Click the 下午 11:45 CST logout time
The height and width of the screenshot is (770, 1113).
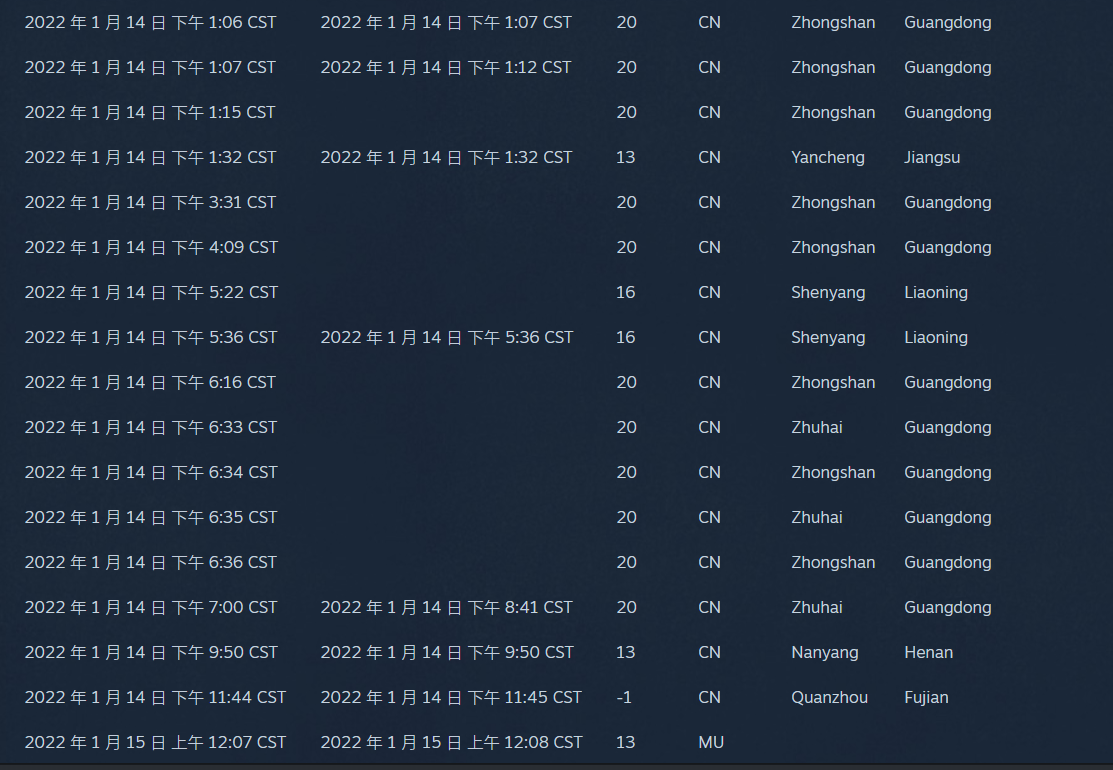tap(451, 697)
